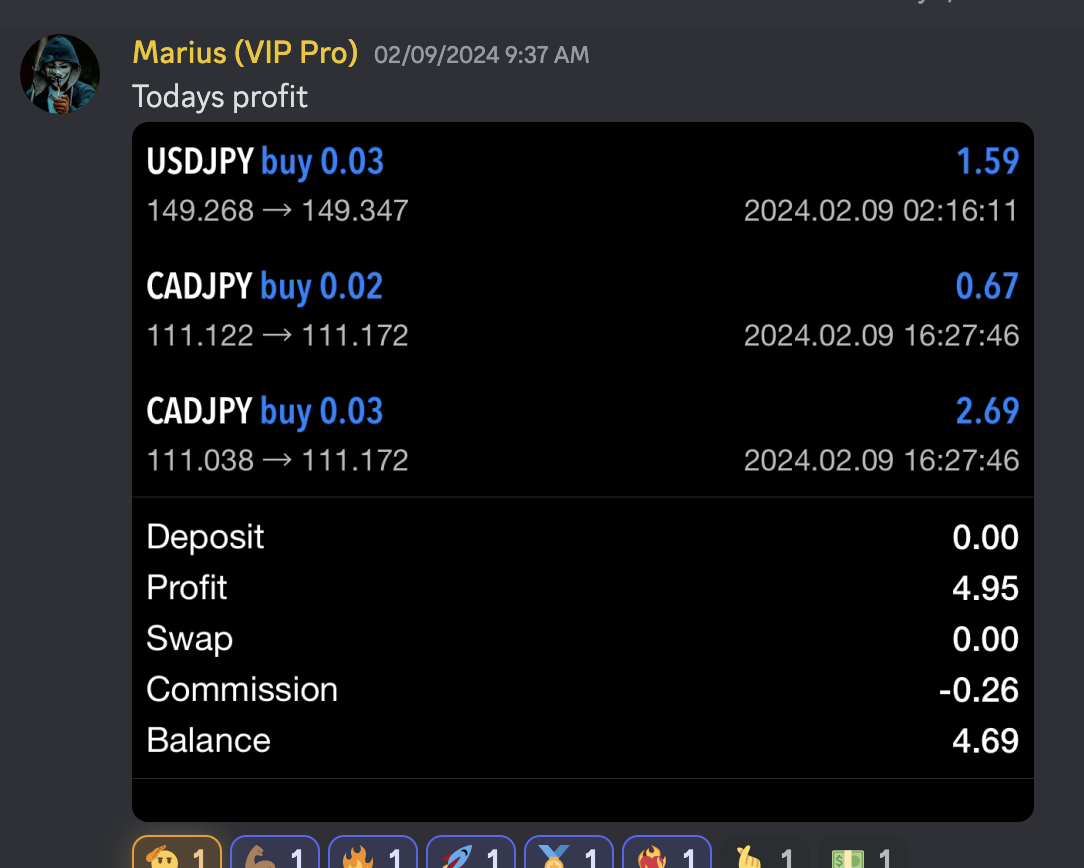Toggle off the highlighted cowboy reaction

[x=176, y=857]
